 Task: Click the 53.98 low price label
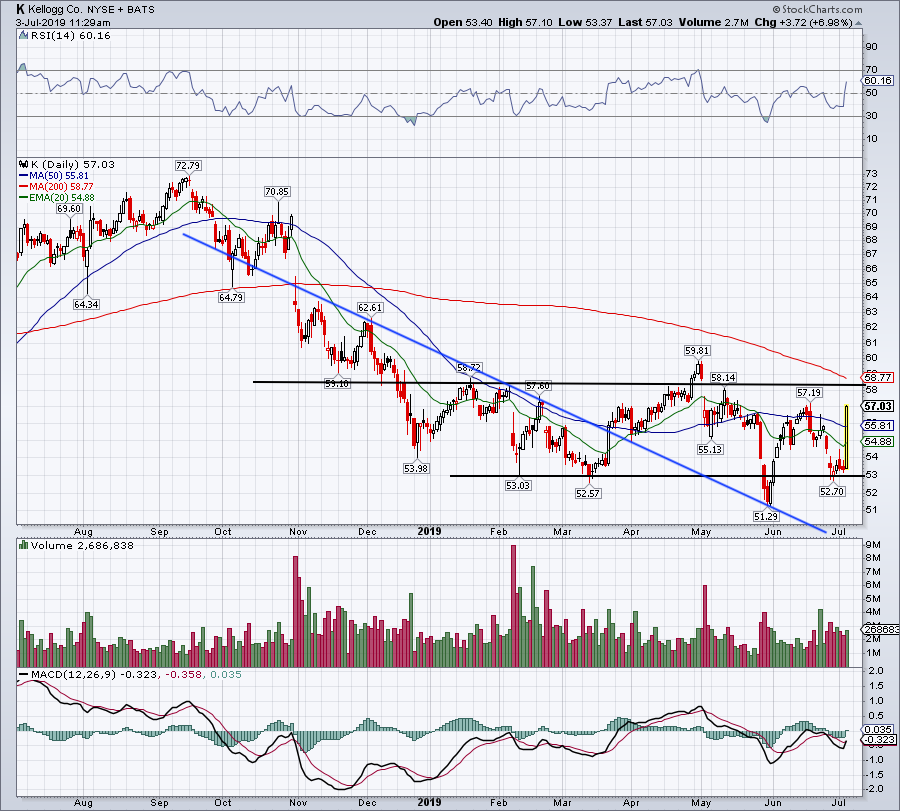tap(416, 468)
